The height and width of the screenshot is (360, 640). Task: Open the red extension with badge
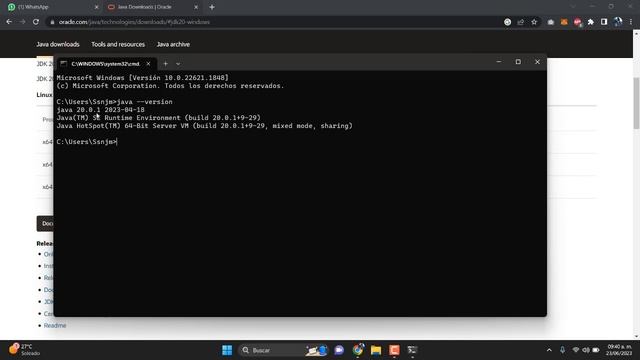[578, 22]
